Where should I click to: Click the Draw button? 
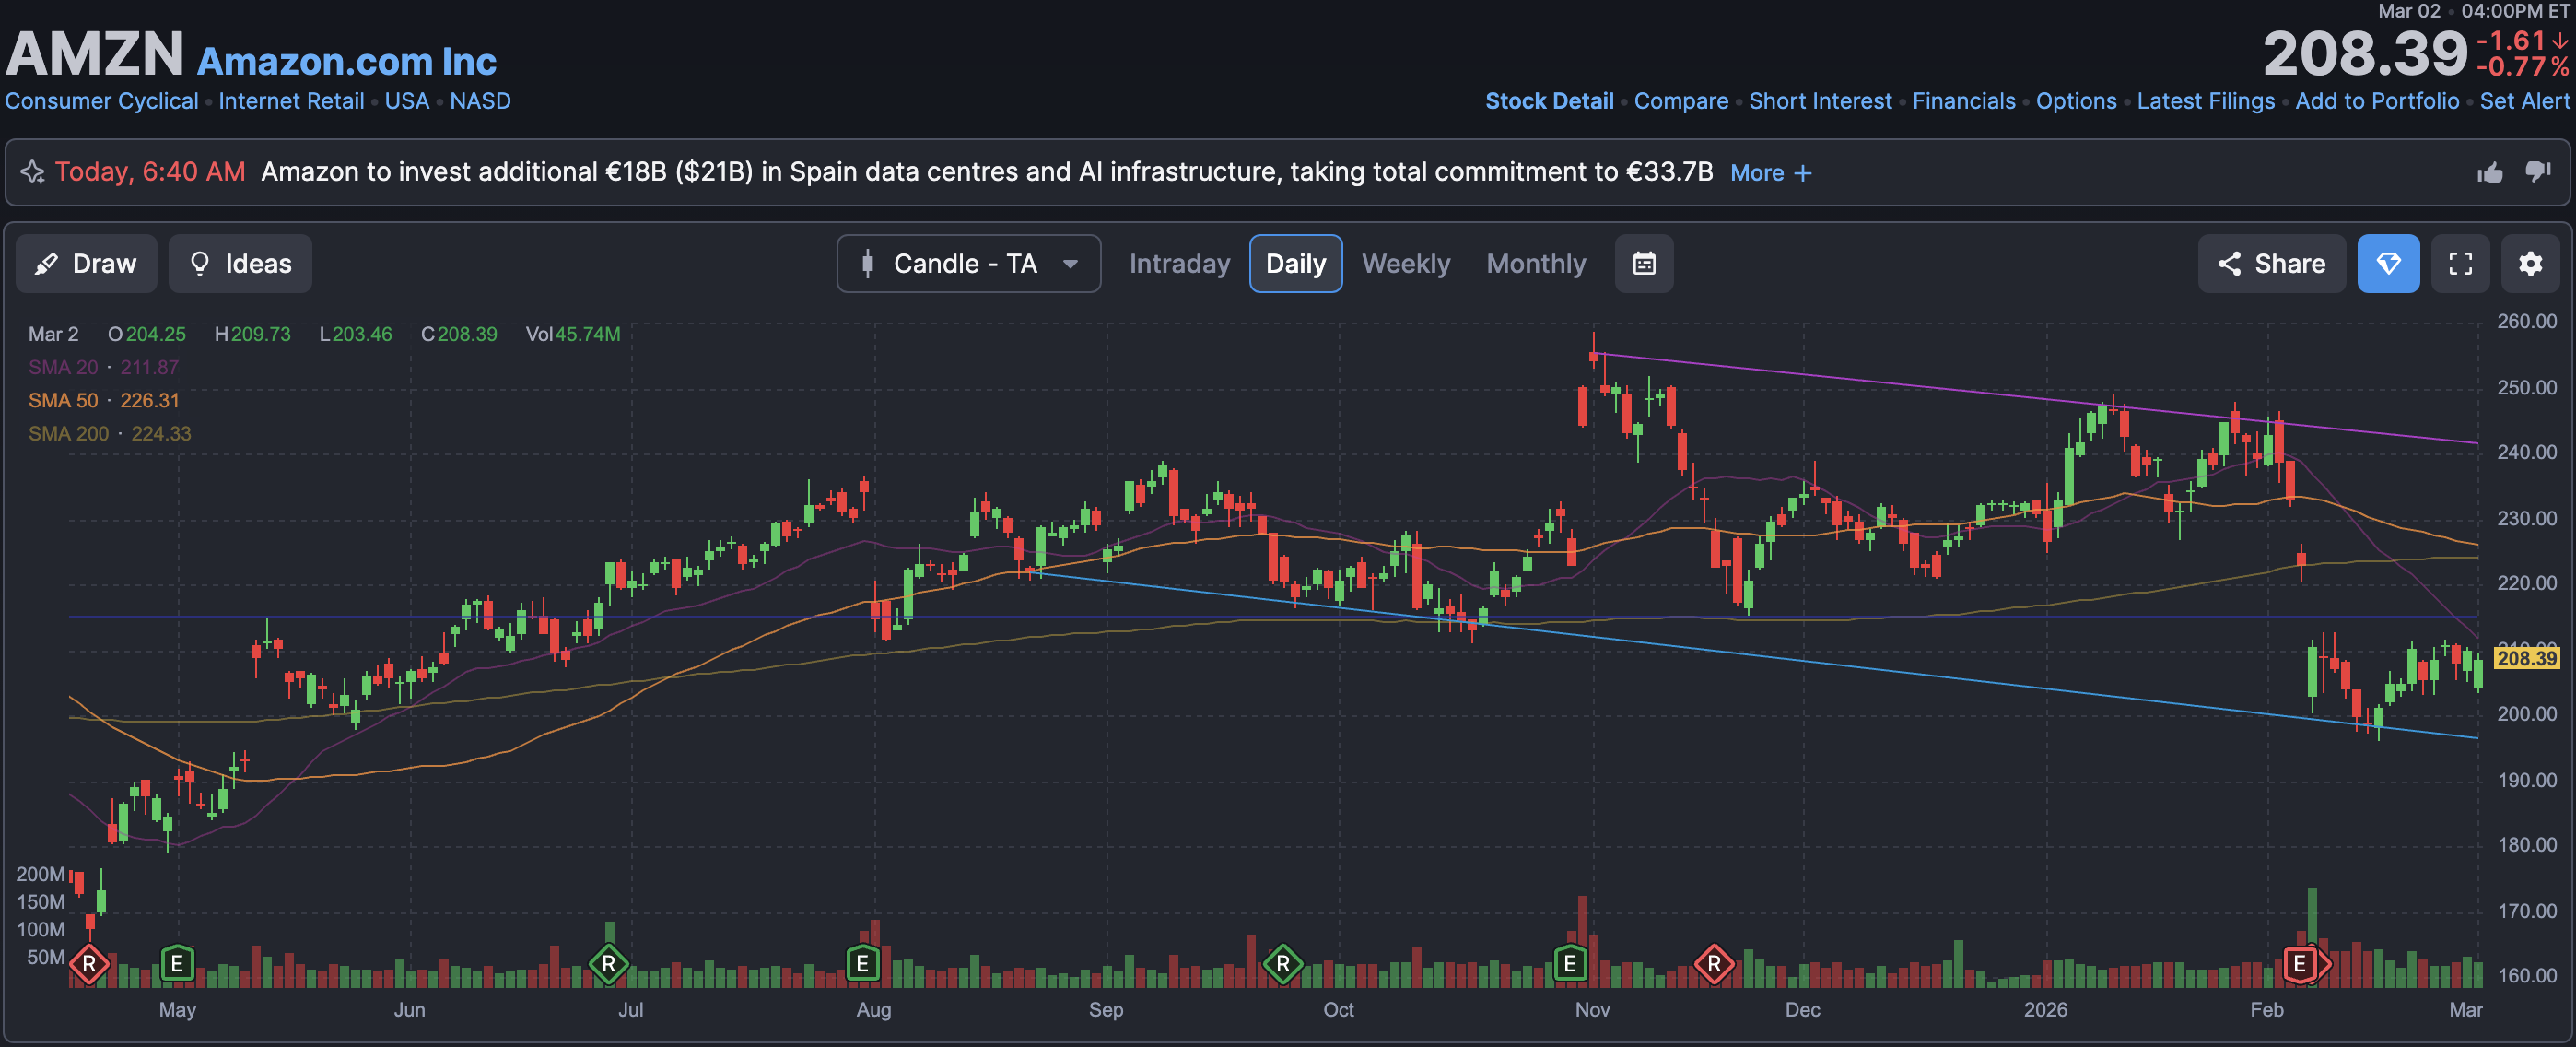(x=86, y=264)
